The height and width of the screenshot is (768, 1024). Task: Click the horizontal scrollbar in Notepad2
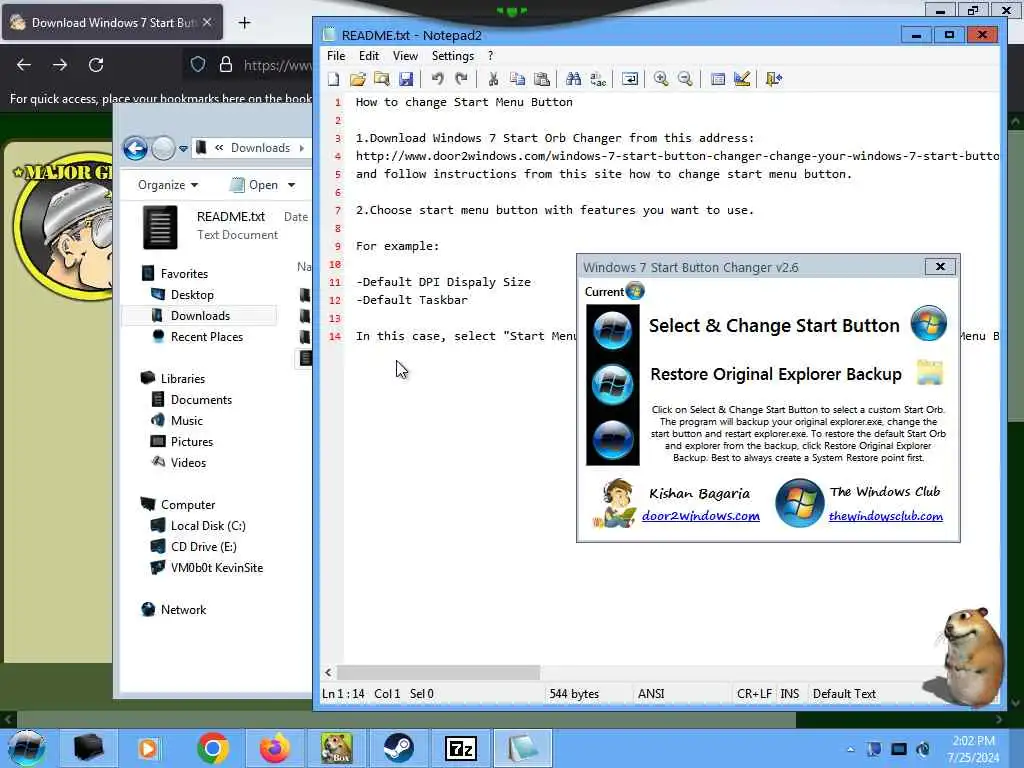click(438, 672)
